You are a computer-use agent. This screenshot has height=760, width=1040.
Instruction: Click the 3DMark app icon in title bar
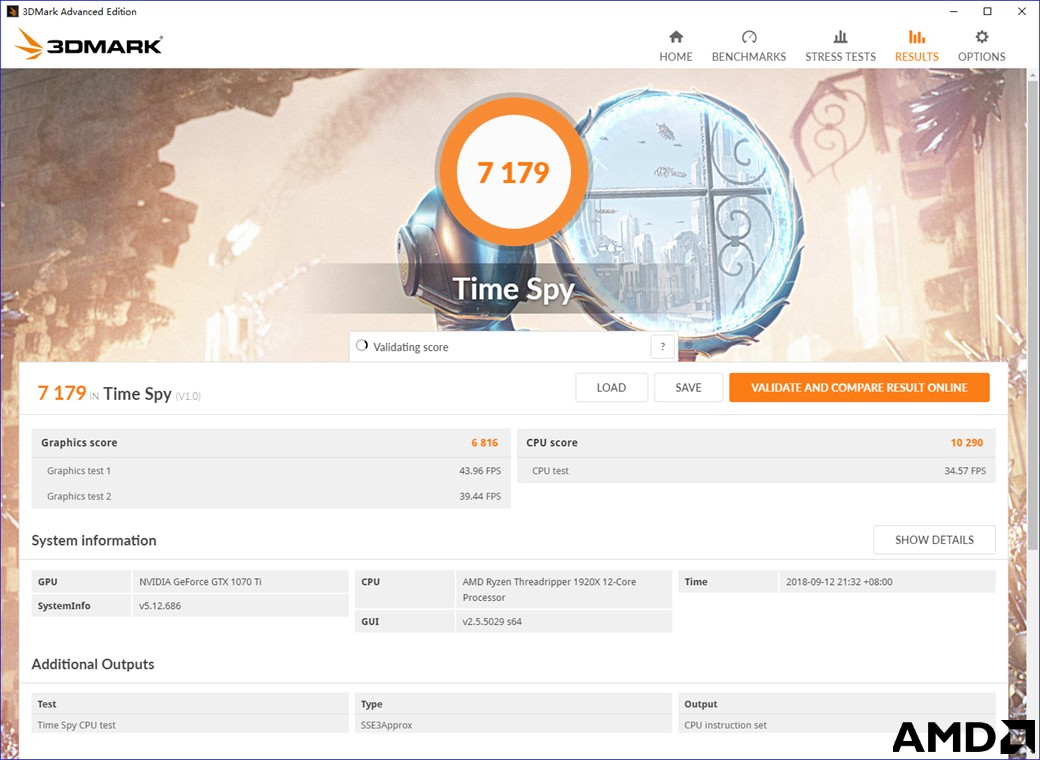coord(11,11)
